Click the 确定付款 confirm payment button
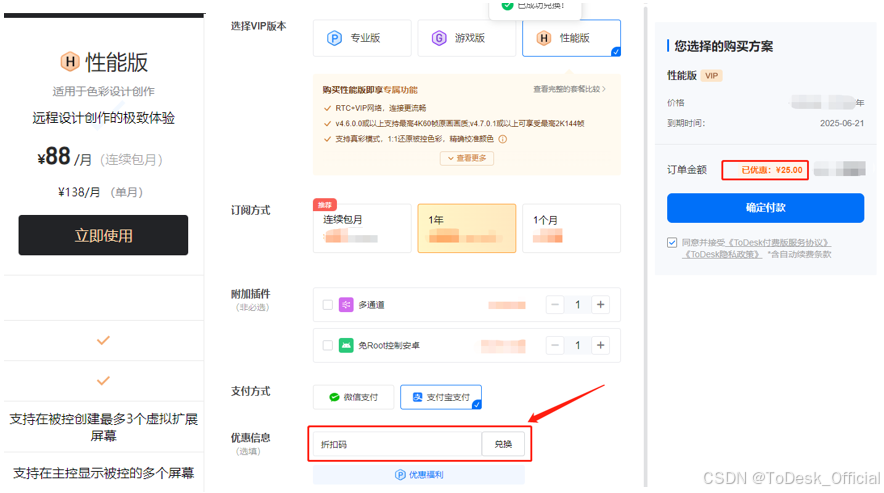Screen dimensions: 884x493 pos(765,208)
